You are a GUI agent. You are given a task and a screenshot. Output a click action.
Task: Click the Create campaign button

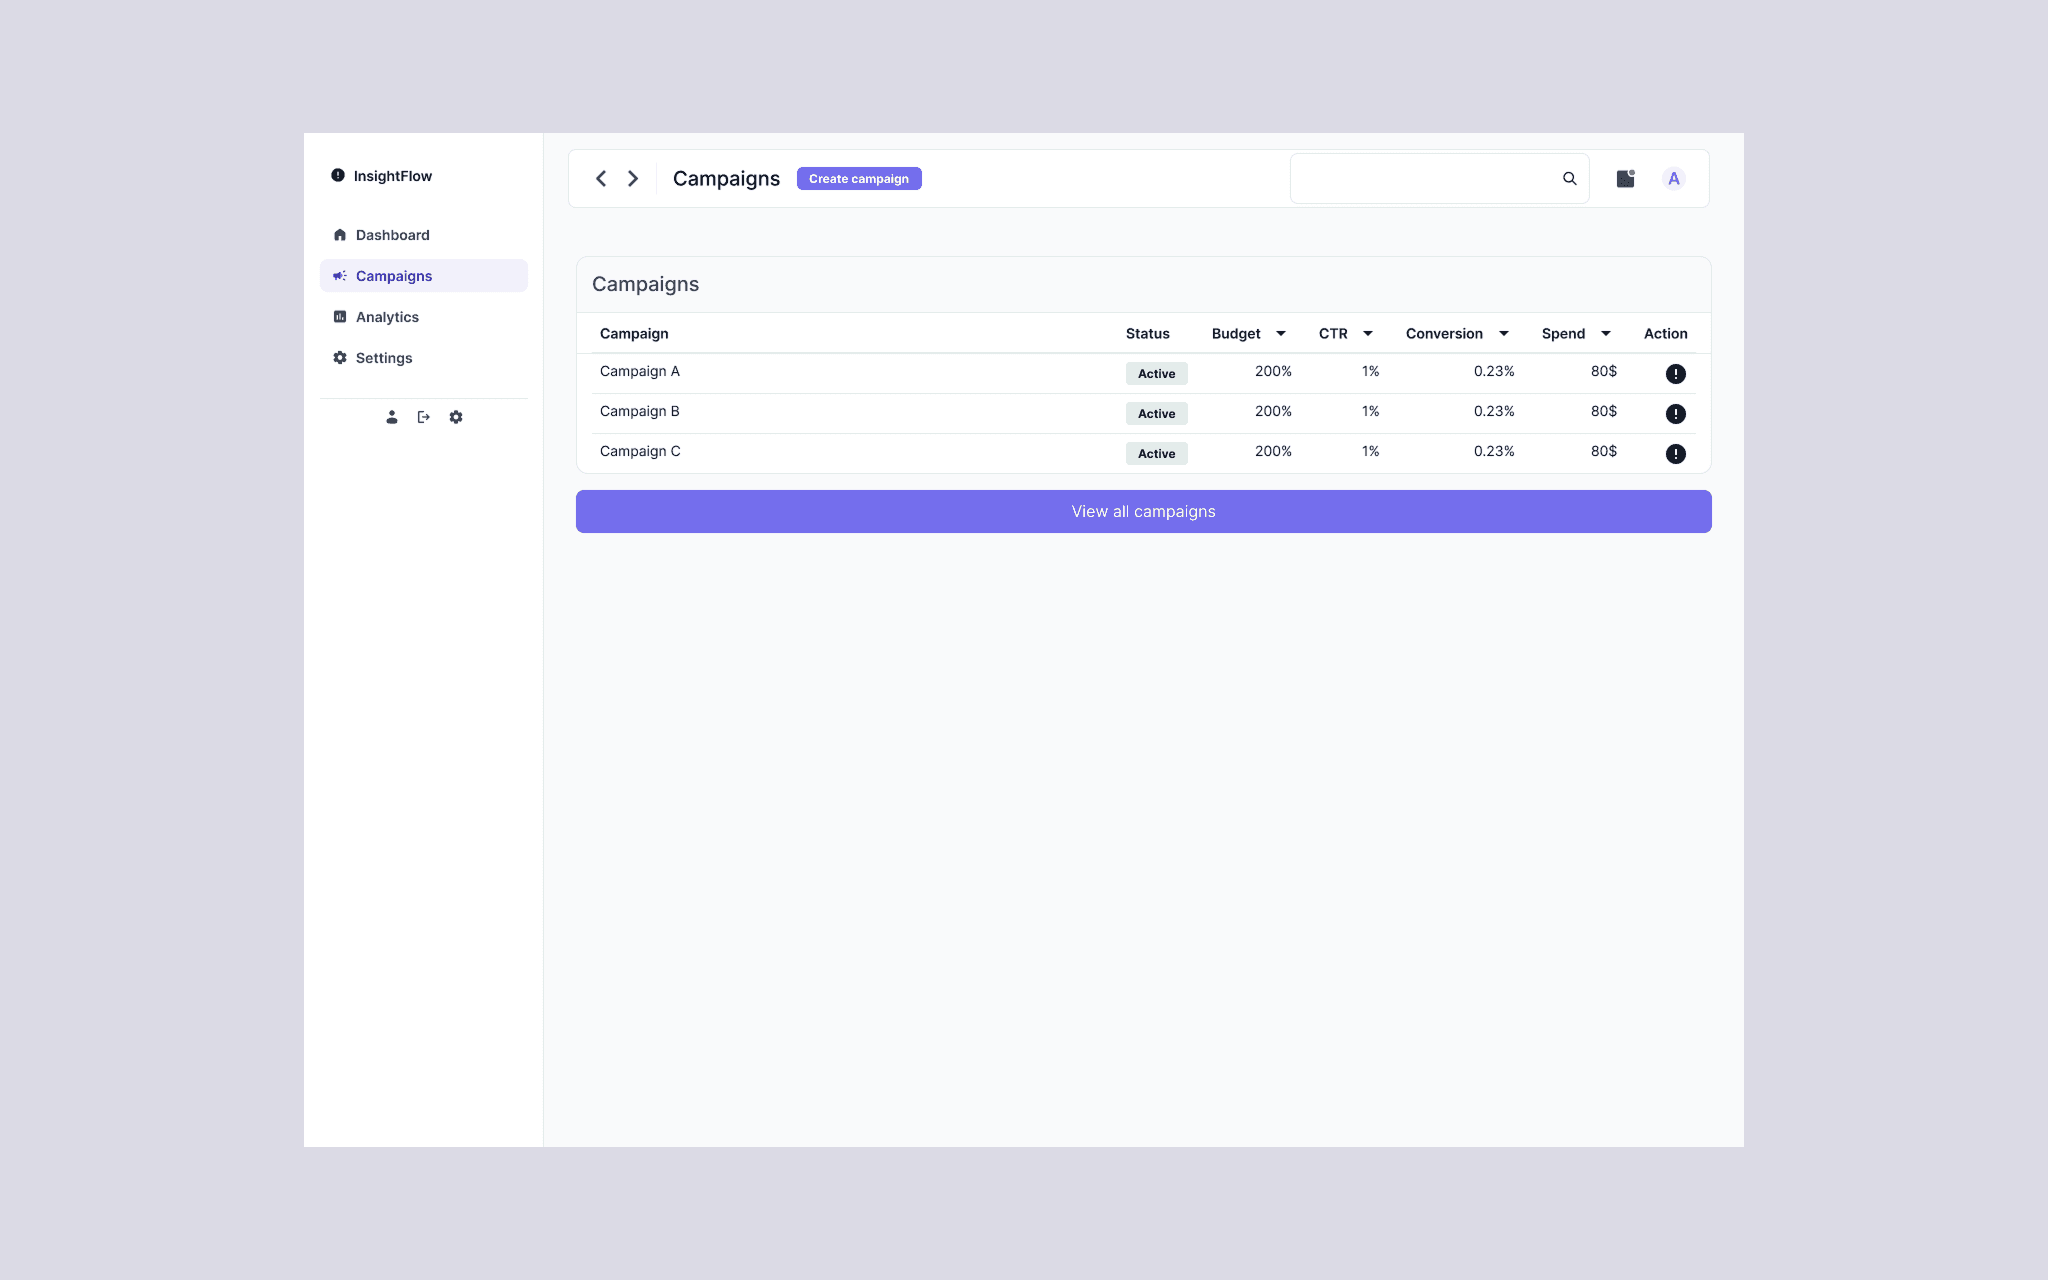(858, 178)
